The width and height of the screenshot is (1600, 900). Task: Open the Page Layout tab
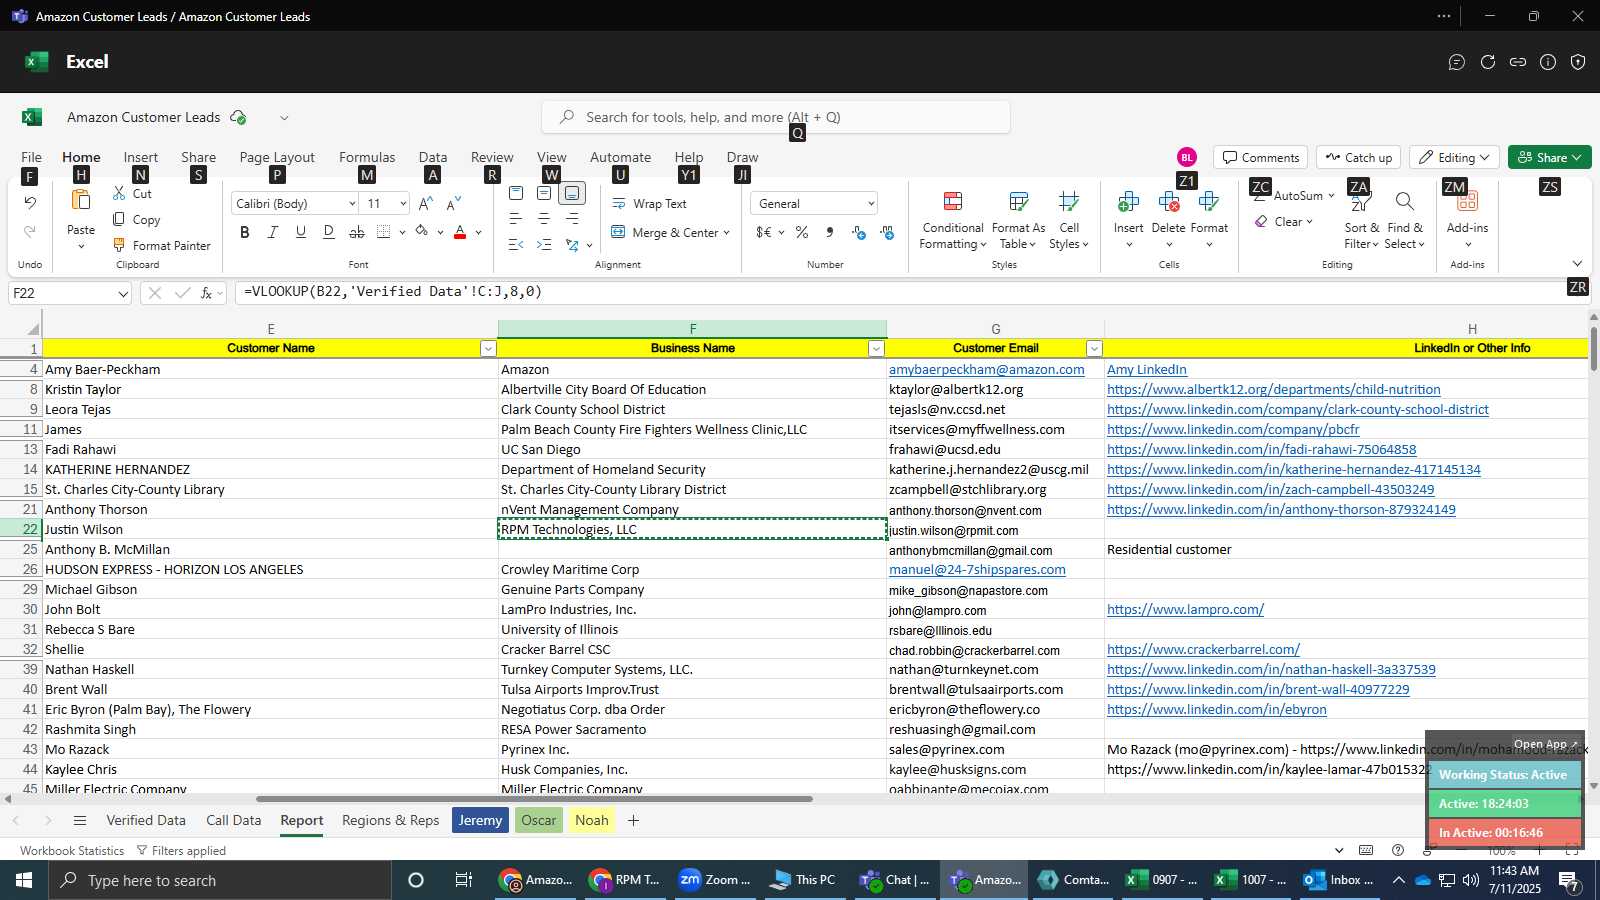(x=277, y=158)
